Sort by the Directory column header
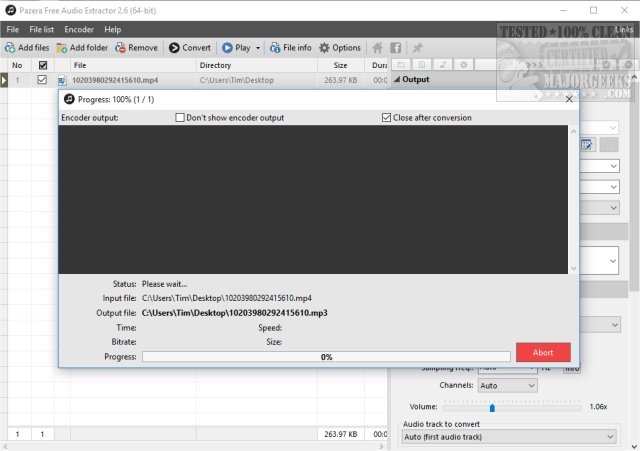The height and width of the screenshot is (451, 640). click(256, 65)
